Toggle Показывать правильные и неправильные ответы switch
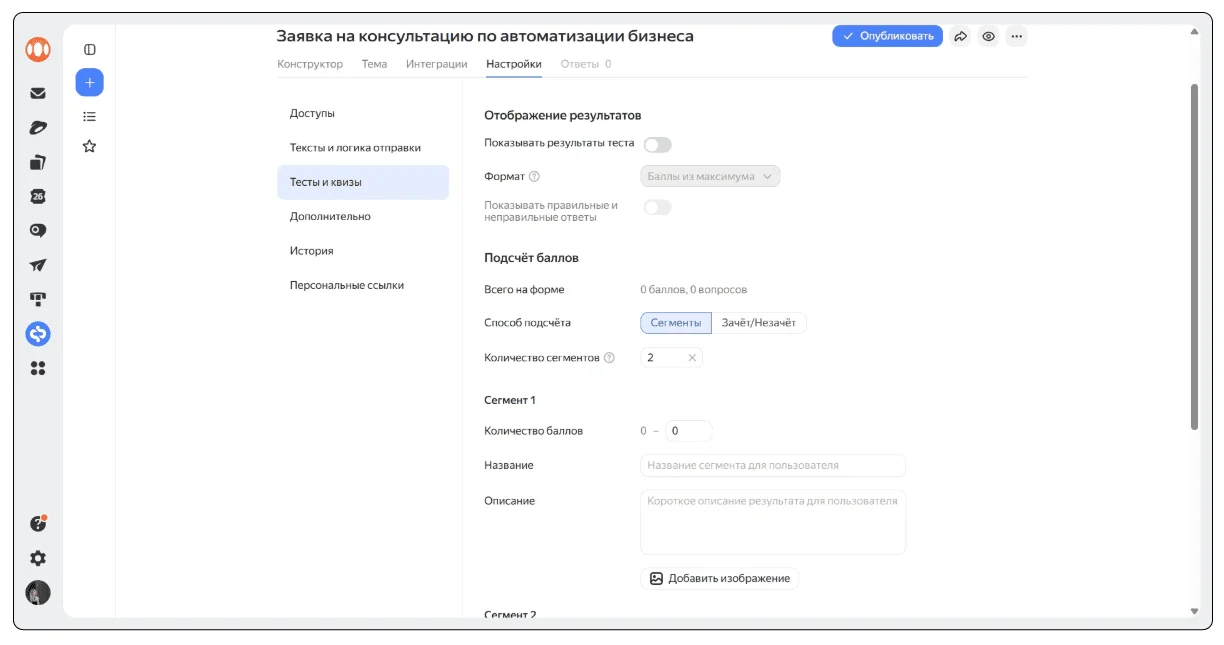 (x=658, y=207)
